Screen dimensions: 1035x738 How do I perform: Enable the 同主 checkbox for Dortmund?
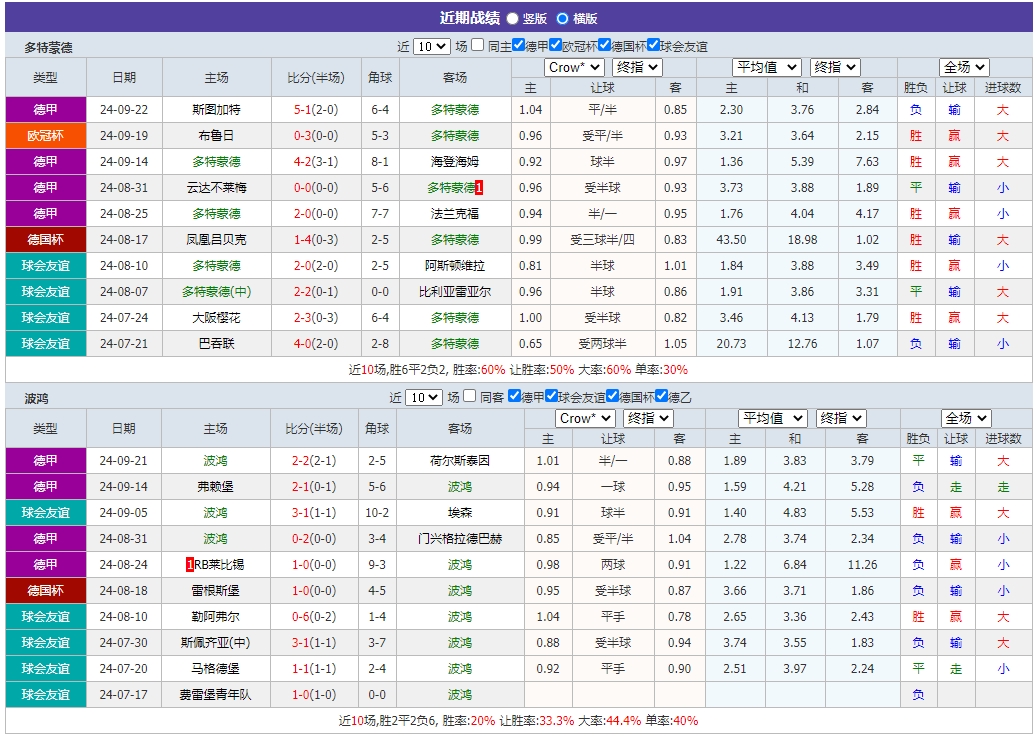coord(477,43)
